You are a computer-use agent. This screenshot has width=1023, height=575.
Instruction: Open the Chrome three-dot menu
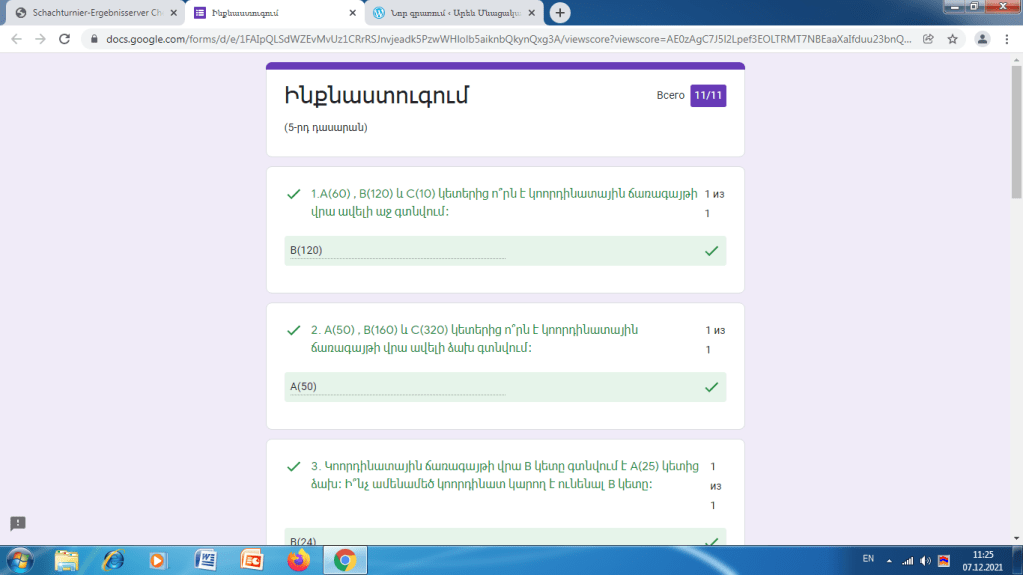(x=1007, y=39)
